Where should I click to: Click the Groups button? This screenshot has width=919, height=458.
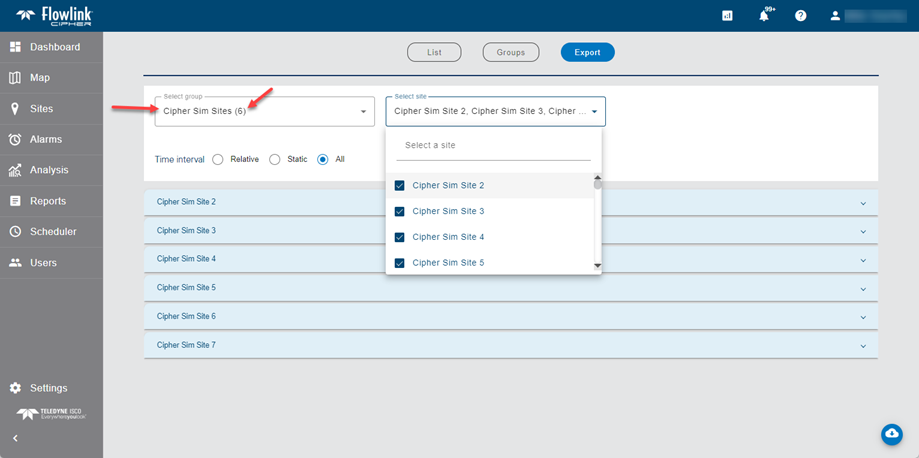(510, 52)
